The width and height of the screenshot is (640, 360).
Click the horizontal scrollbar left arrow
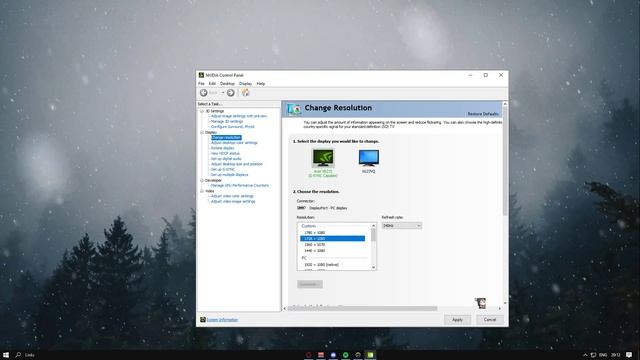pyautogui.click(x=285, y=309)
